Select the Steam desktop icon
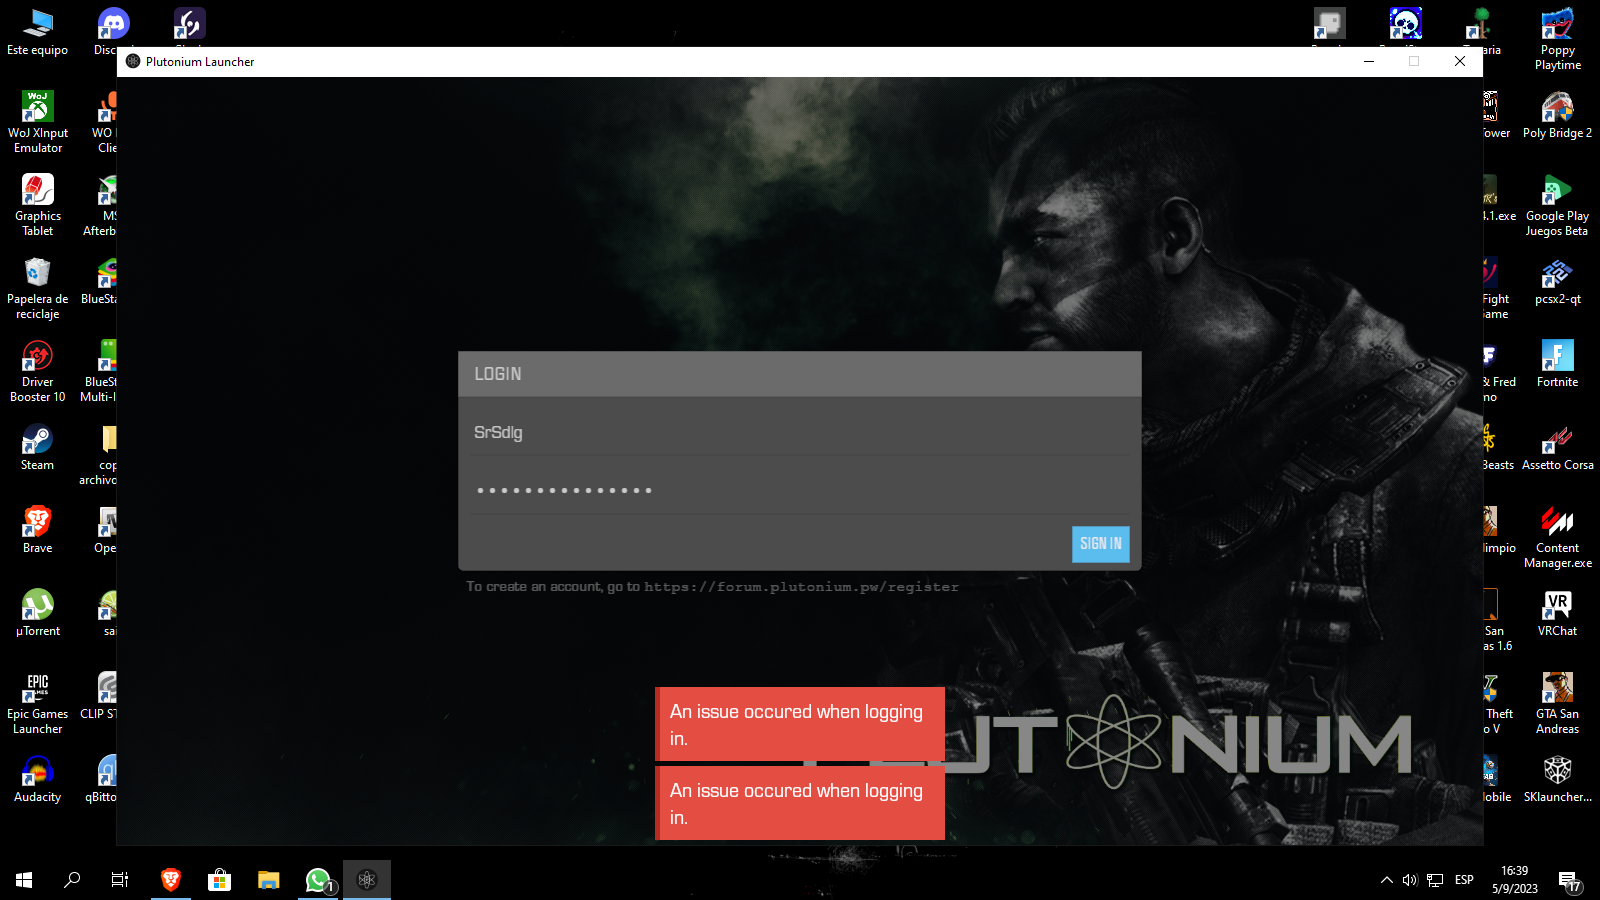Viewport: 1600px width, 900px height. (x=38, y=447)
